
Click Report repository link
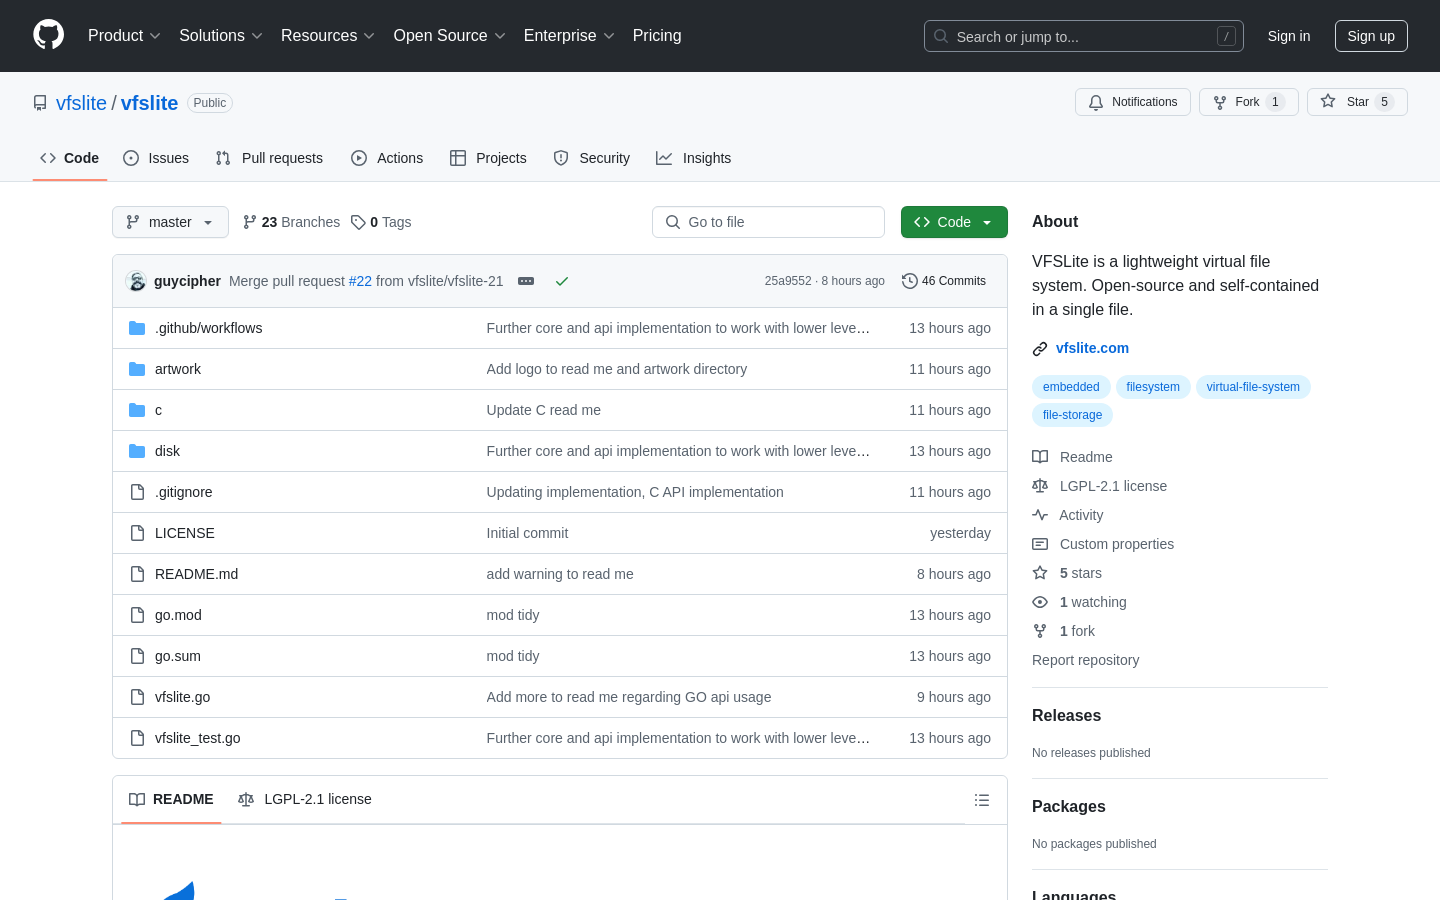(1085, 660)
